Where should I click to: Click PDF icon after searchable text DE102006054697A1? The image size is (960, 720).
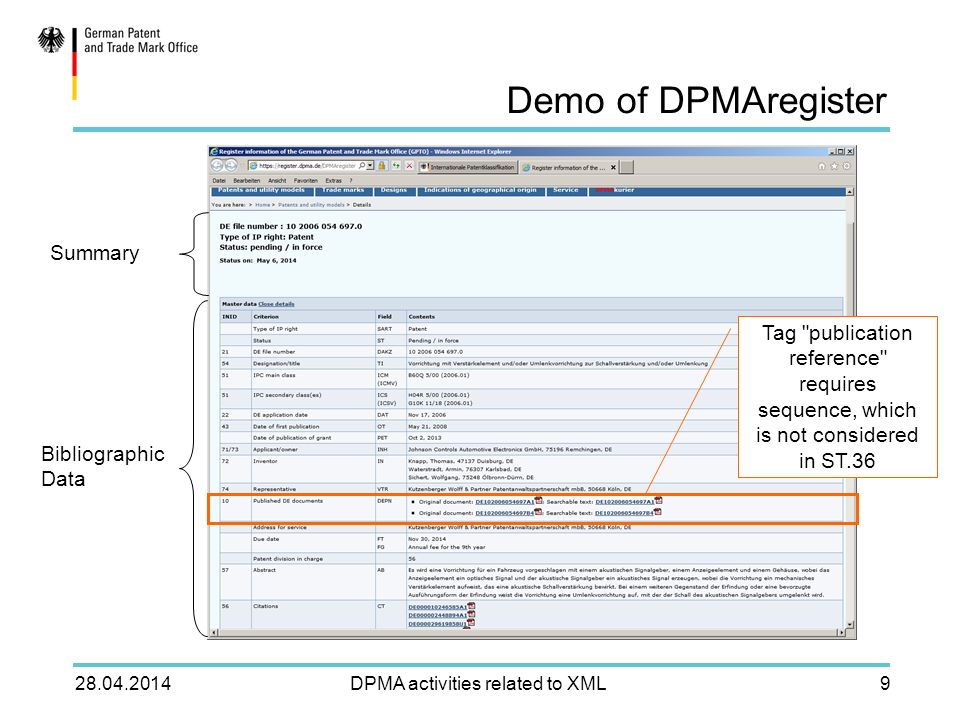[x=658, y=501]
